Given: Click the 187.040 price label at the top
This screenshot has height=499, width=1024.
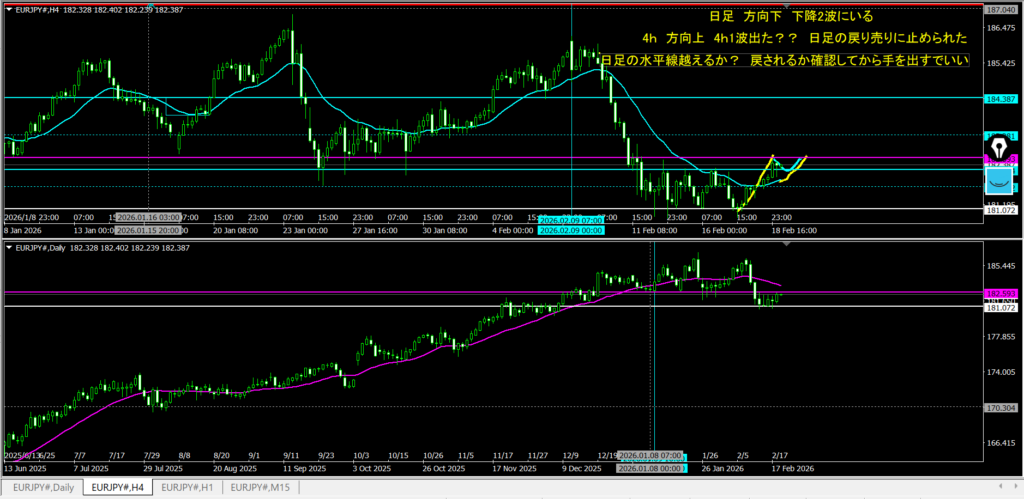Looking at the screenshot, I should tap(1002, 9).
